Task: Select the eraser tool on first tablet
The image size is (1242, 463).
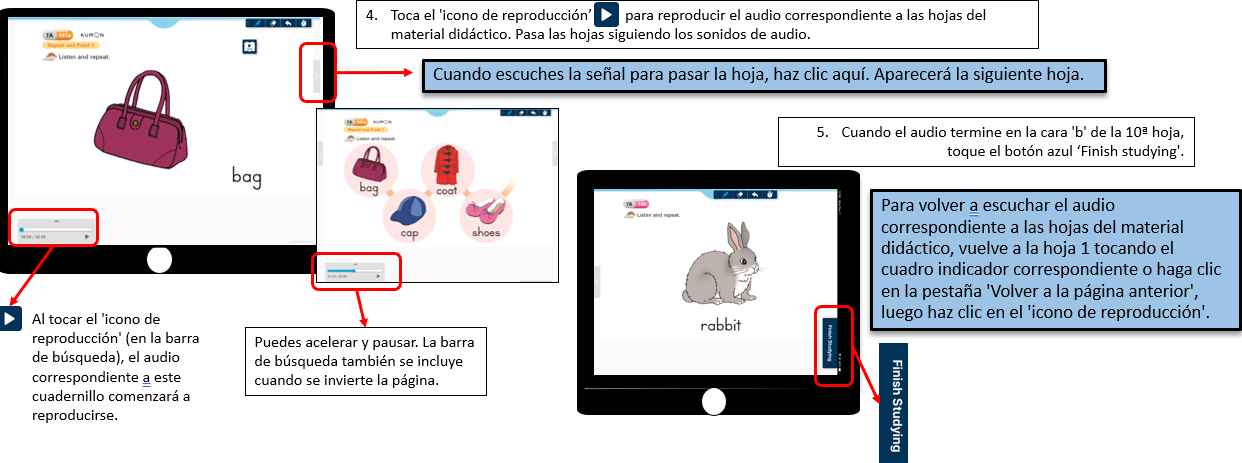Action: click(x=273, y=21)
